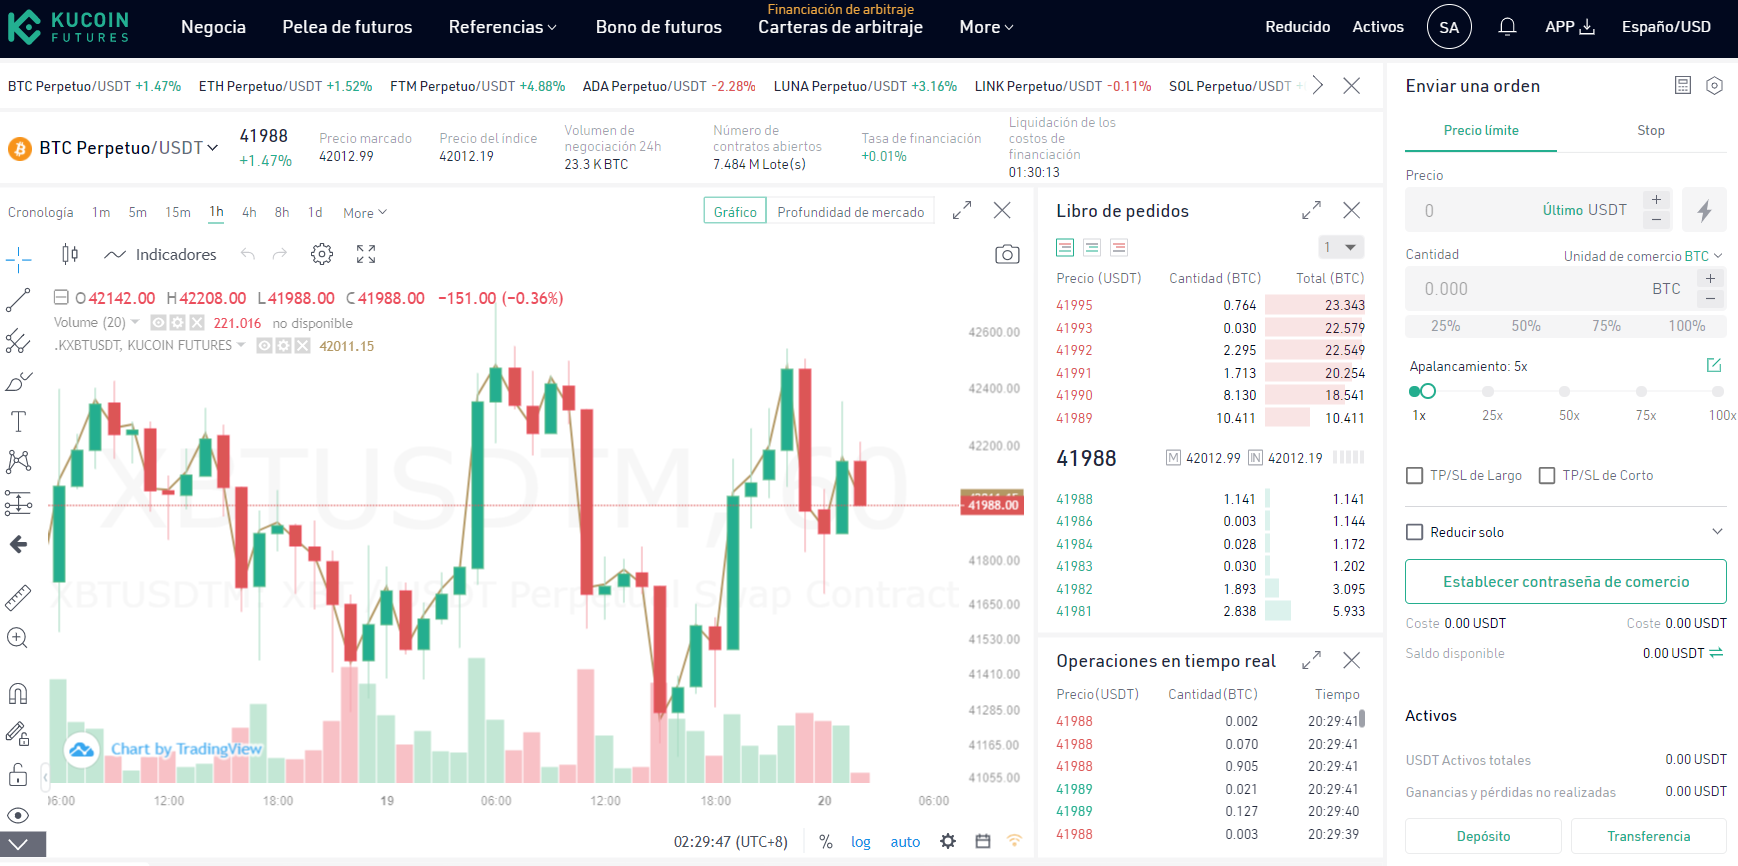Screen dimensions: 1738x866
Task: Edit leverage with the pencil icon
Action: 1714,365
